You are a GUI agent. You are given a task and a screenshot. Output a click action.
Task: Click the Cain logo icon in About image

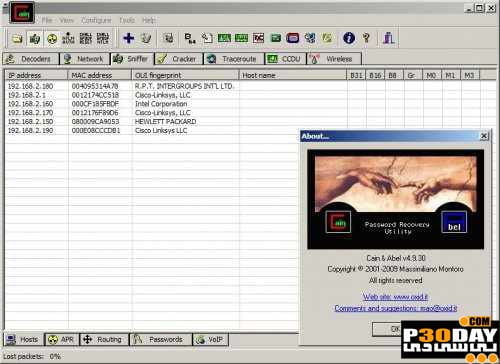(338, 222)
